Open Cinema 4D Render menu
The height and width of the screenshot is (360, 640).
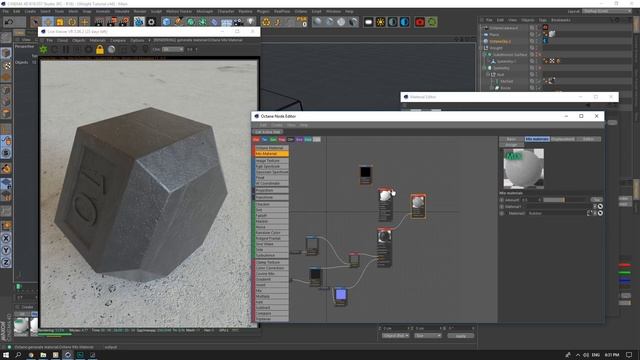point(140,11)
